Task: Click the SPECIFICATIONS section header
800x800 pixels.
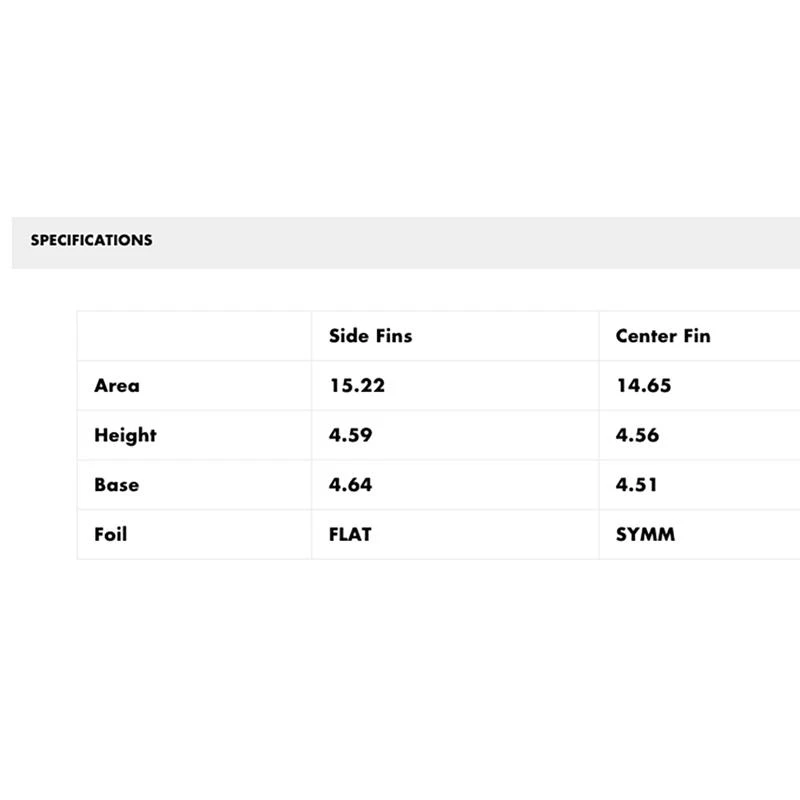Action: click(91, 241)
